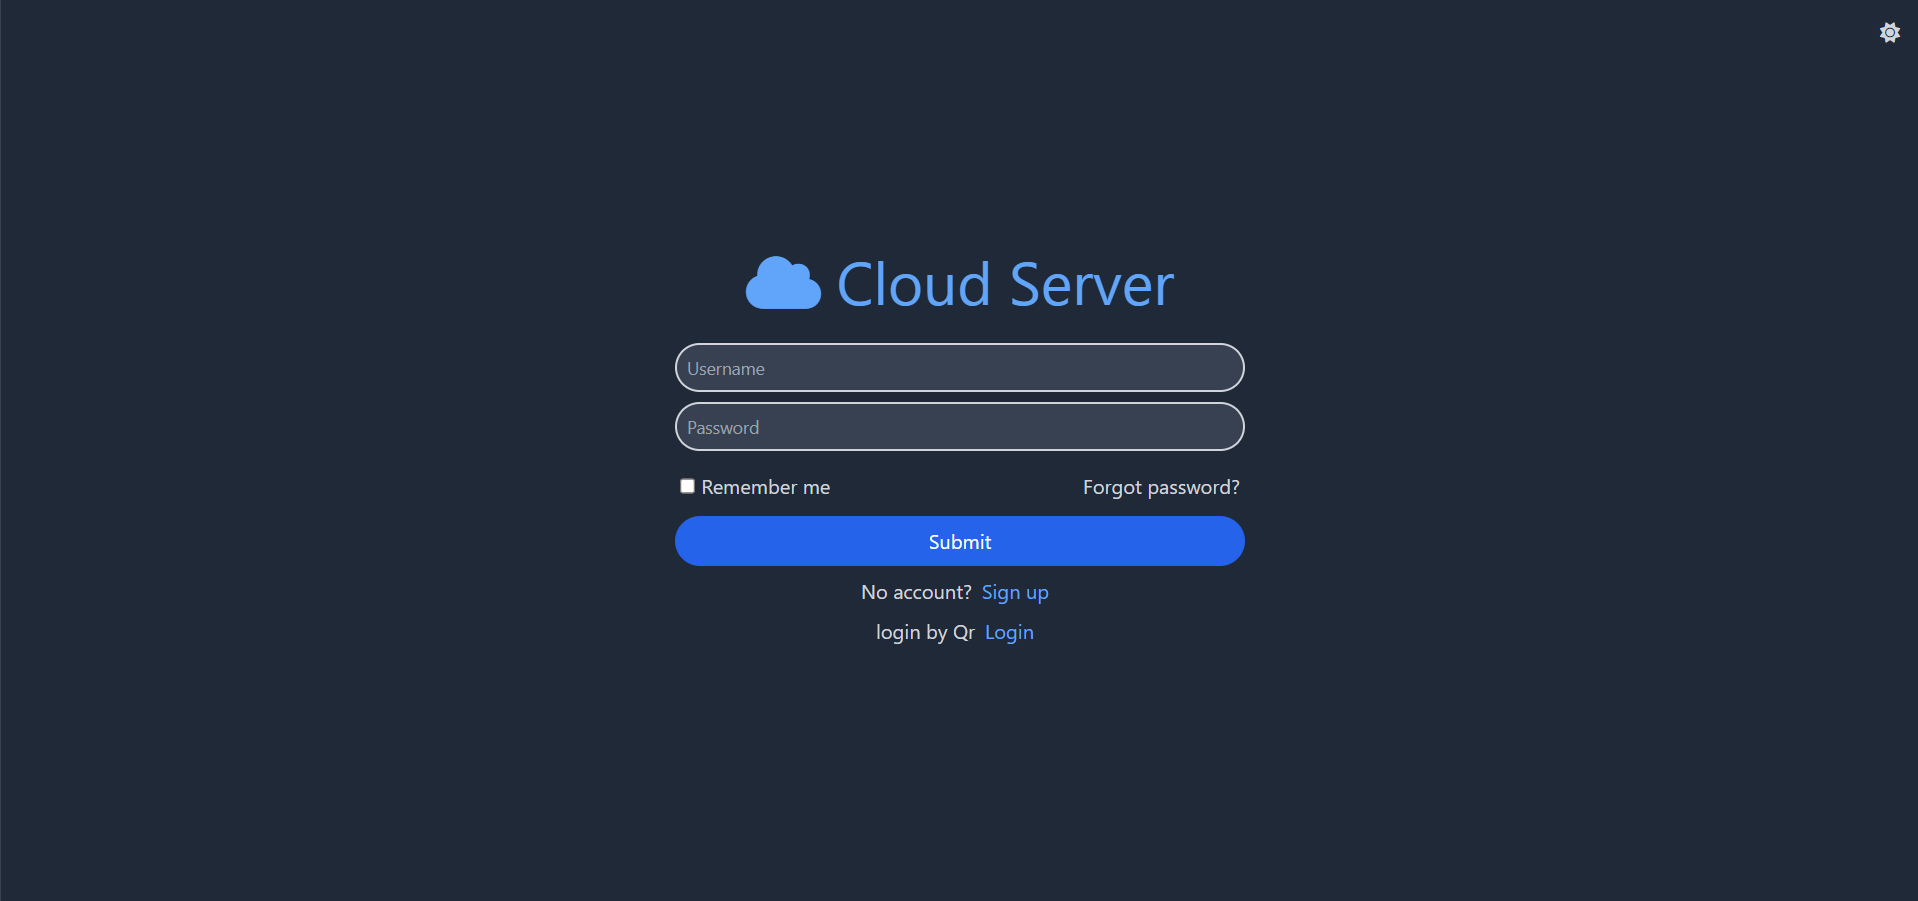Click the Cloud Server title text

pyautogui.click(x=1004, y=285)
